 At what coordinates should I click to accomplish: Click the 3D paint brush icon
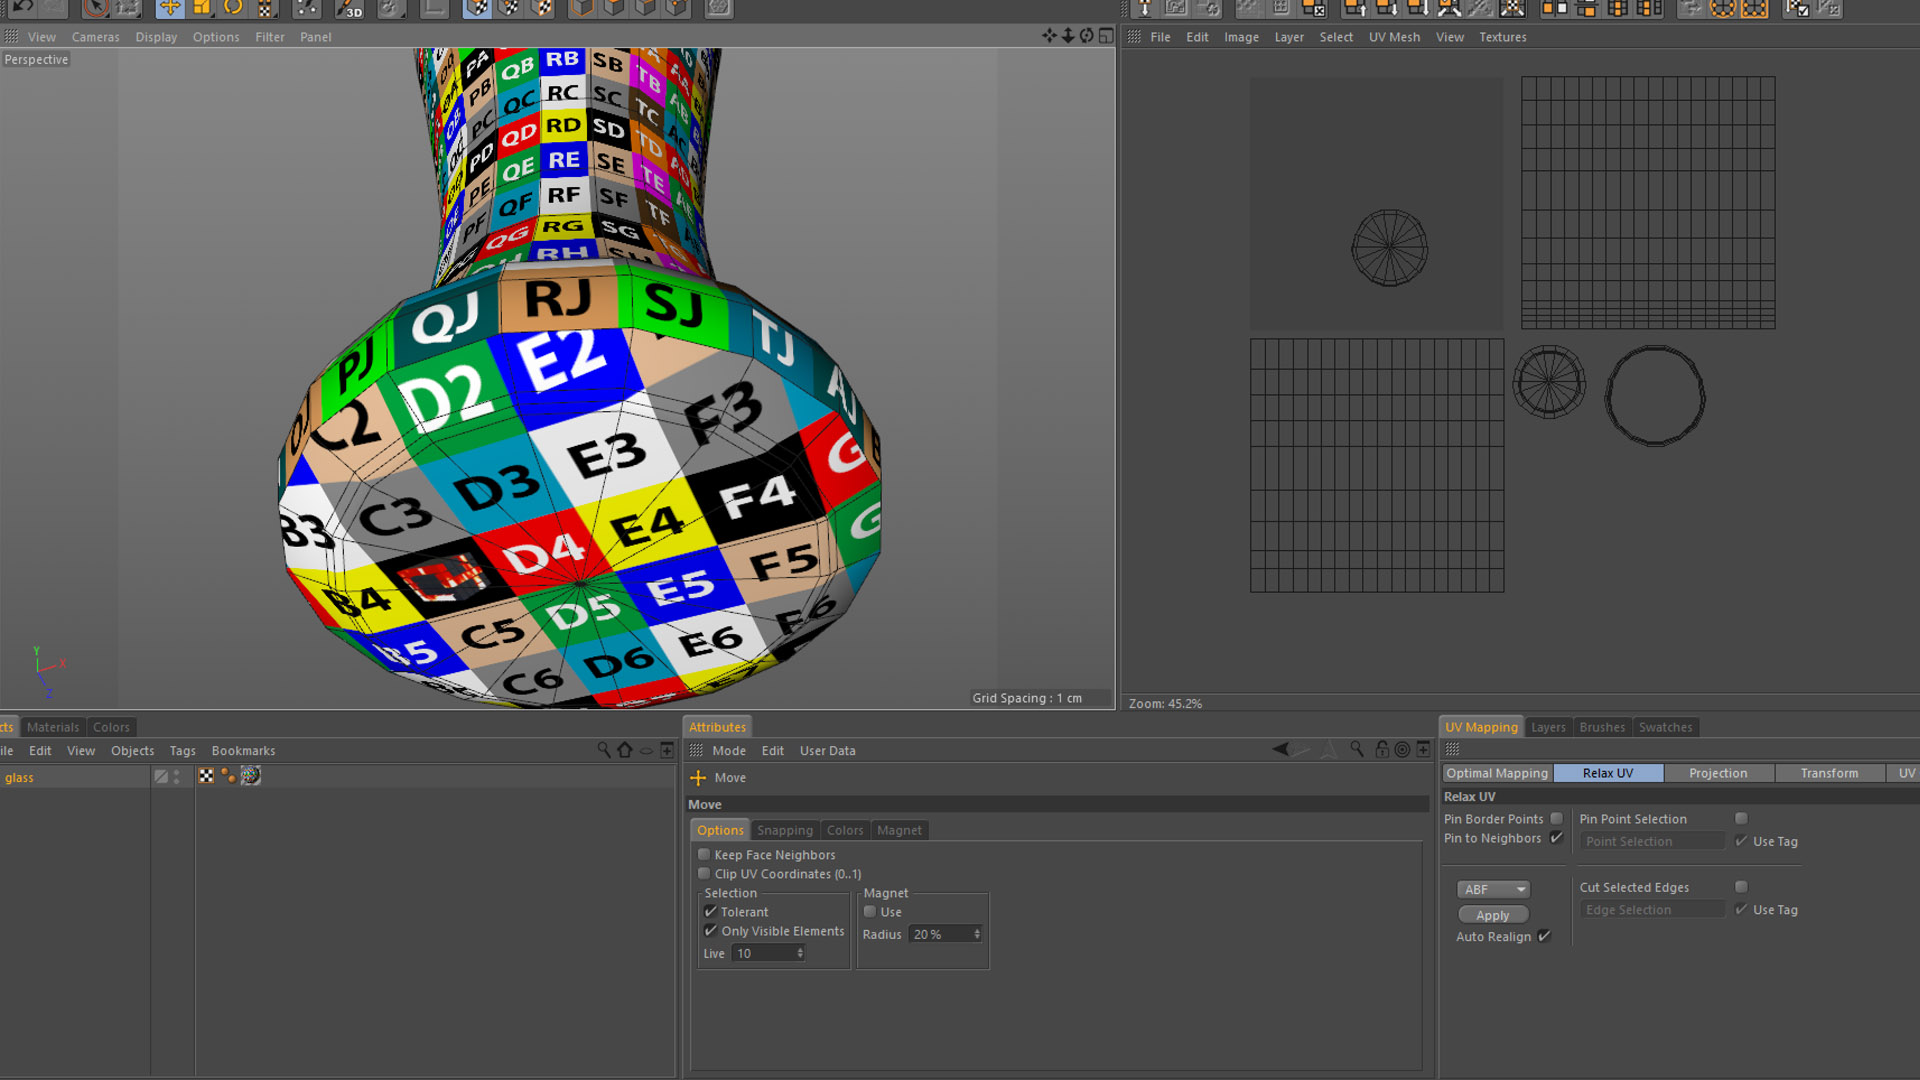click(x=349, y=9)
